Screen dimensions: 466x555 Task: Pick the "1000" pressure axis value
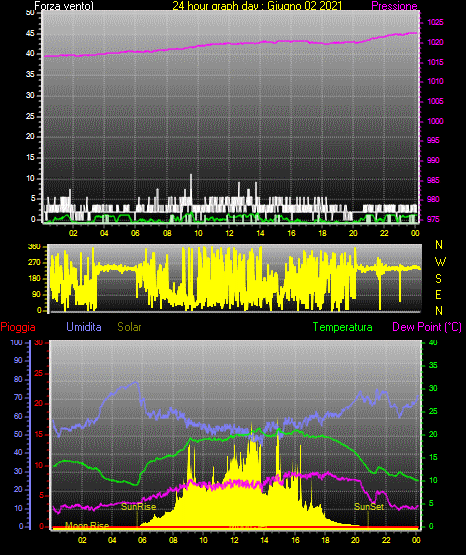435,121
